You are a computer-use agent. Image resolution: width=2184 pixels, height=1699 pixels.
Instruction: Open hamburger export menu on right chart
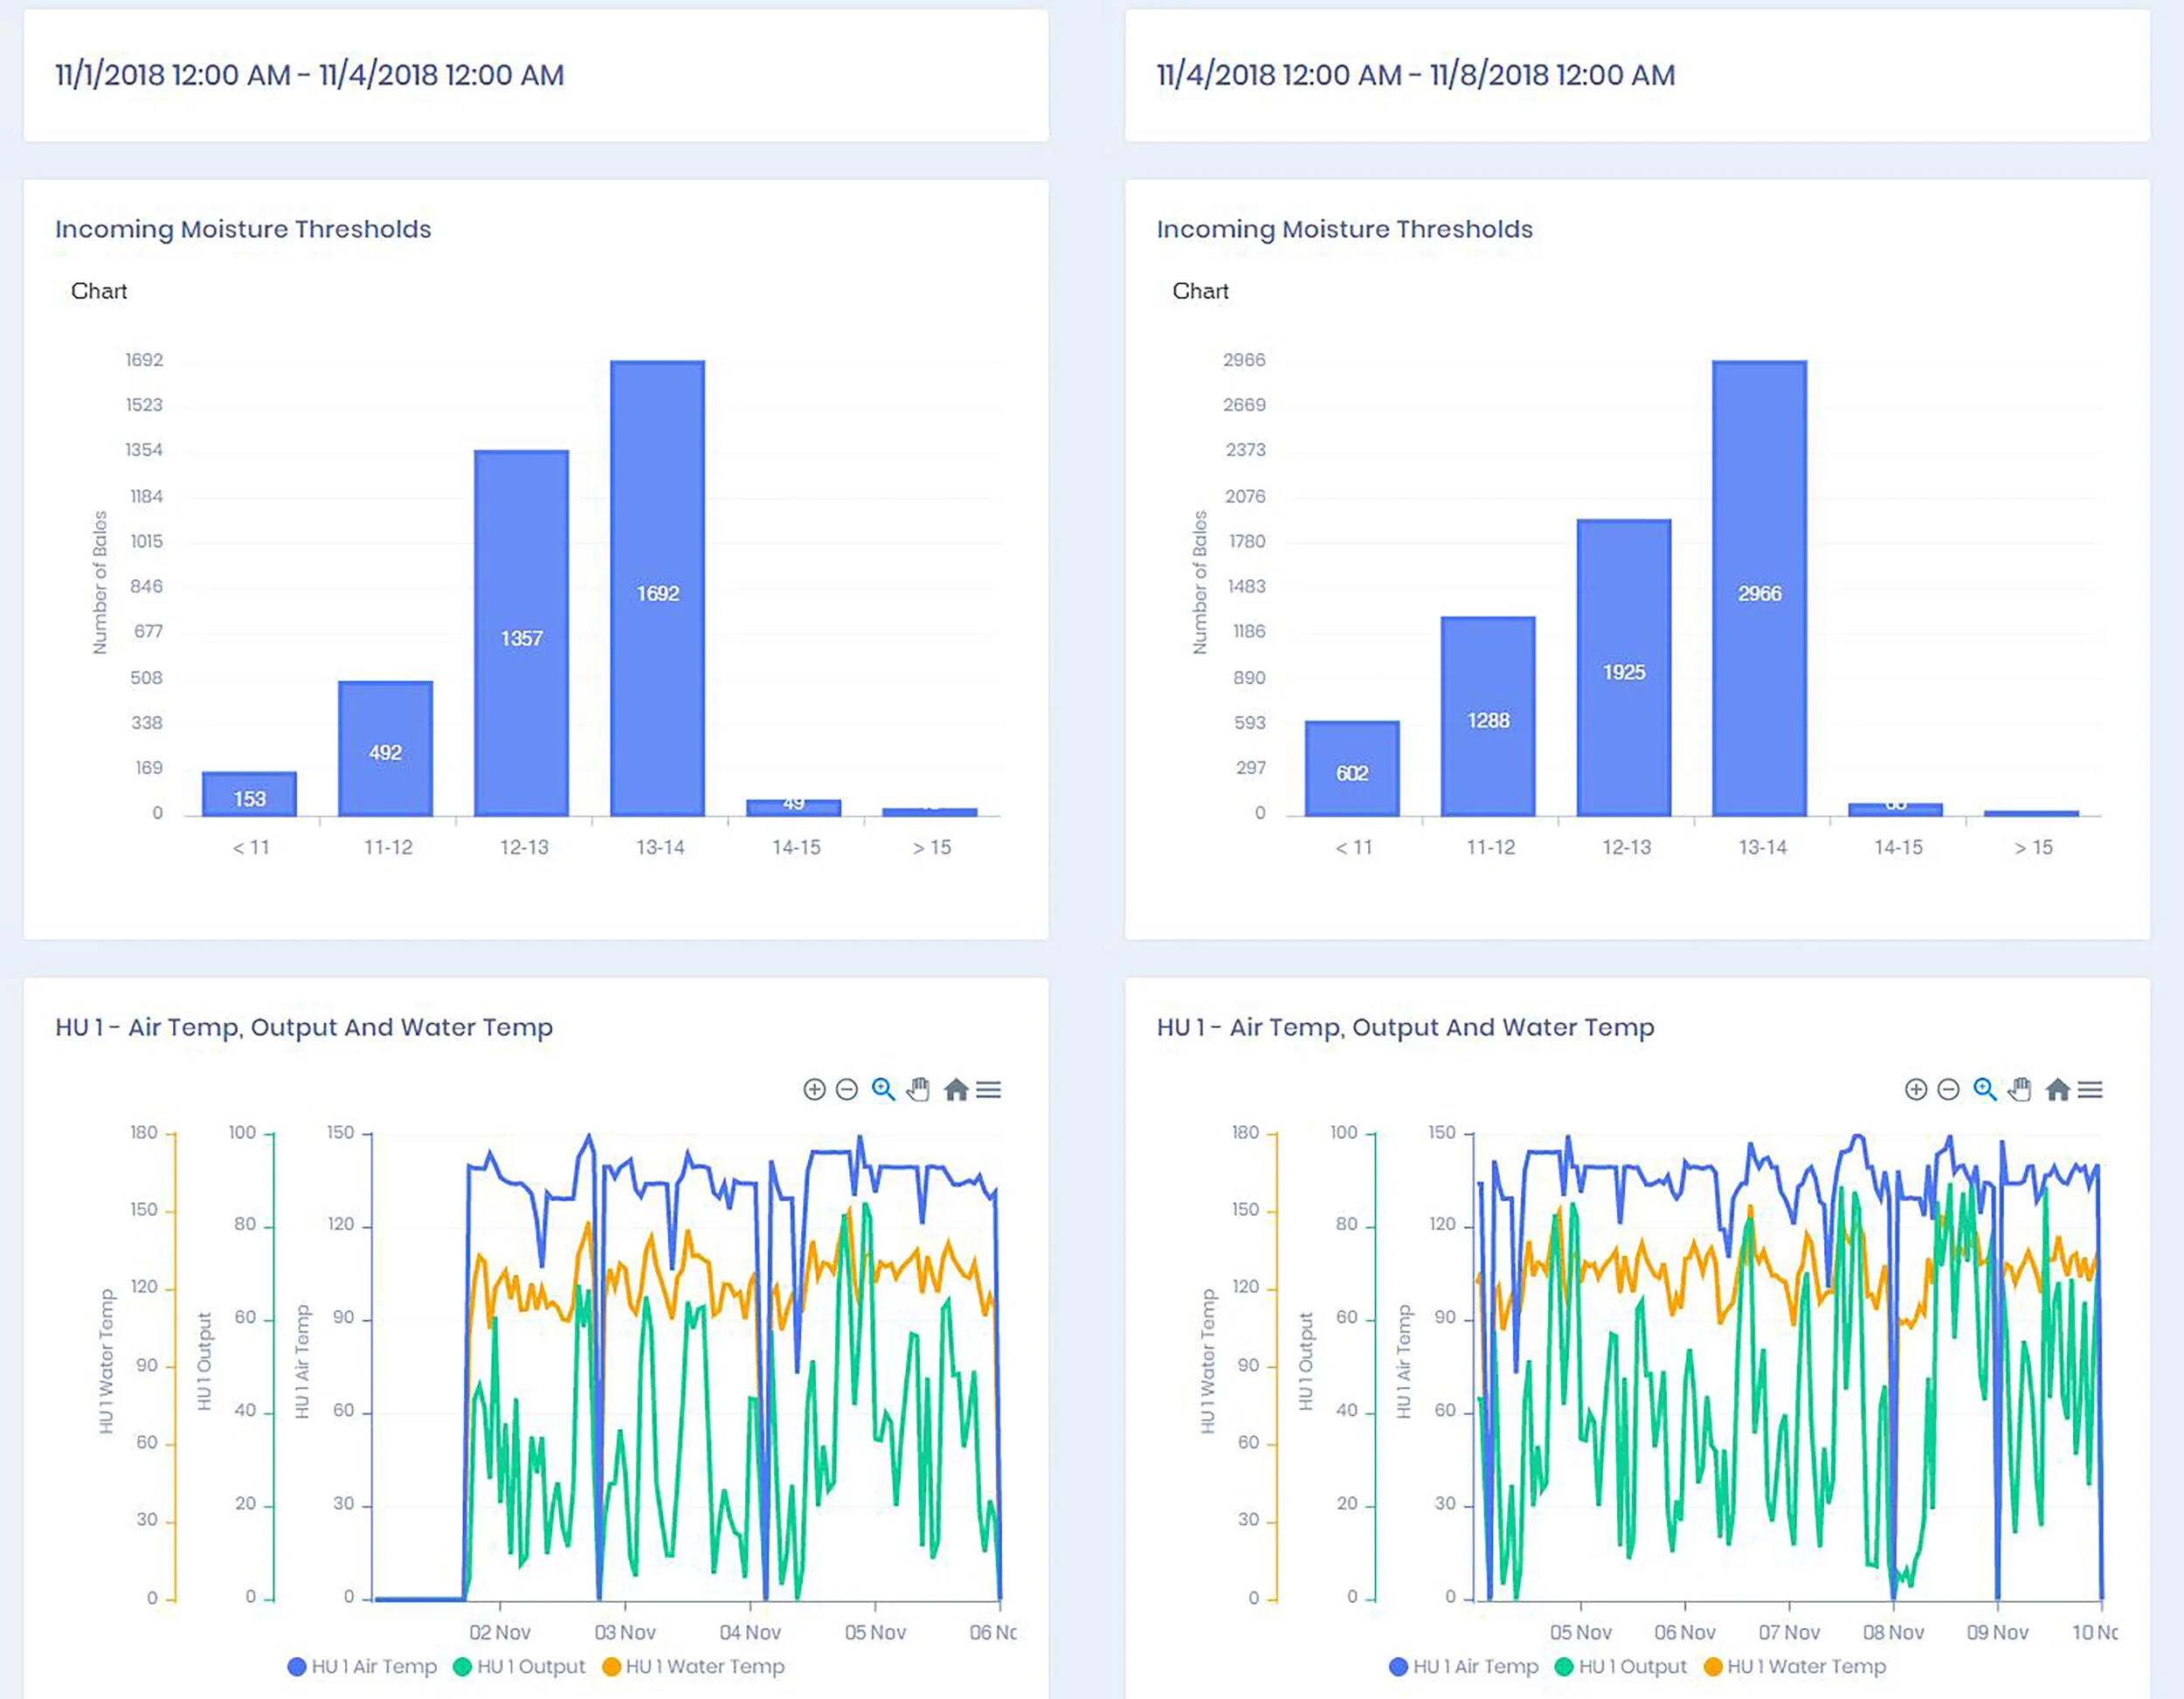tap(2089, 1089)
